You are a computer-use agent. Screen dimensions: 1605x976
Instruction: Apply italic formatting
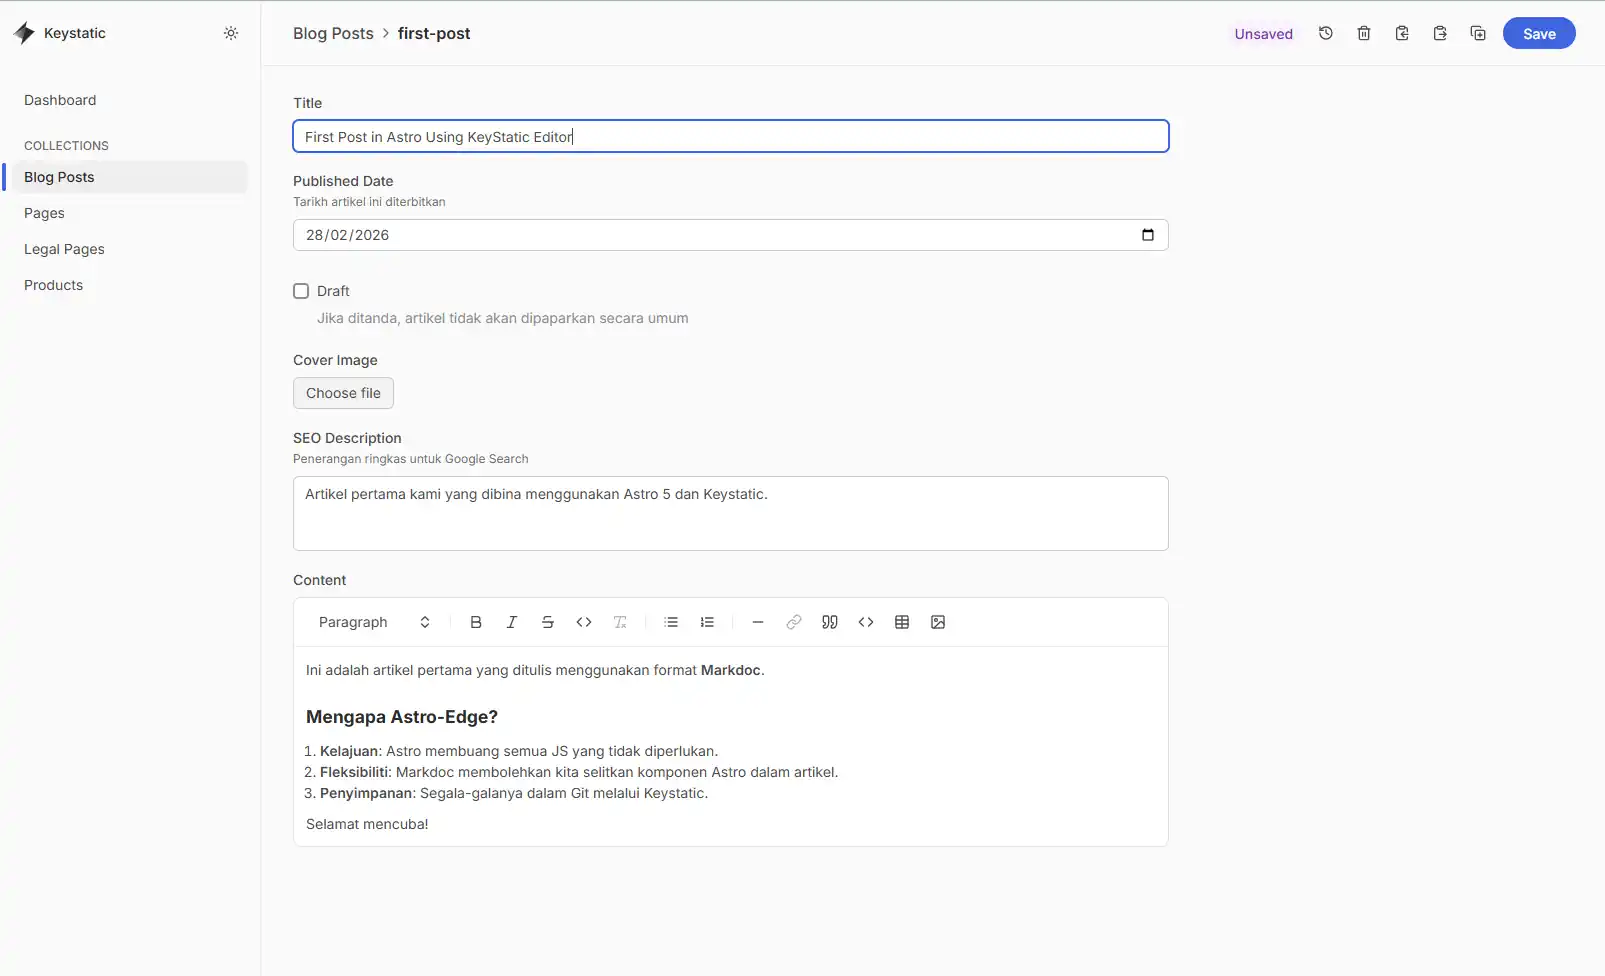click(511, 621)
